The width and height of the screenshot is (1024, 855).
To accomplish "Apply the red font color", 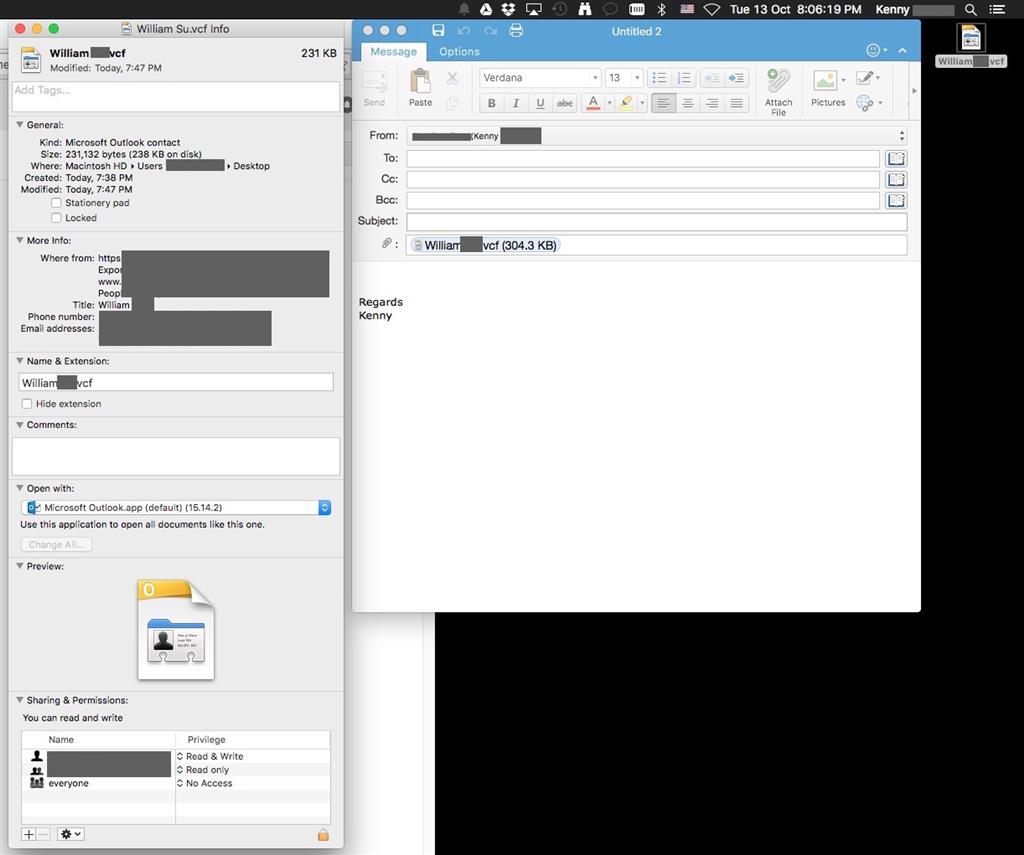I will (x=593, y=103).
